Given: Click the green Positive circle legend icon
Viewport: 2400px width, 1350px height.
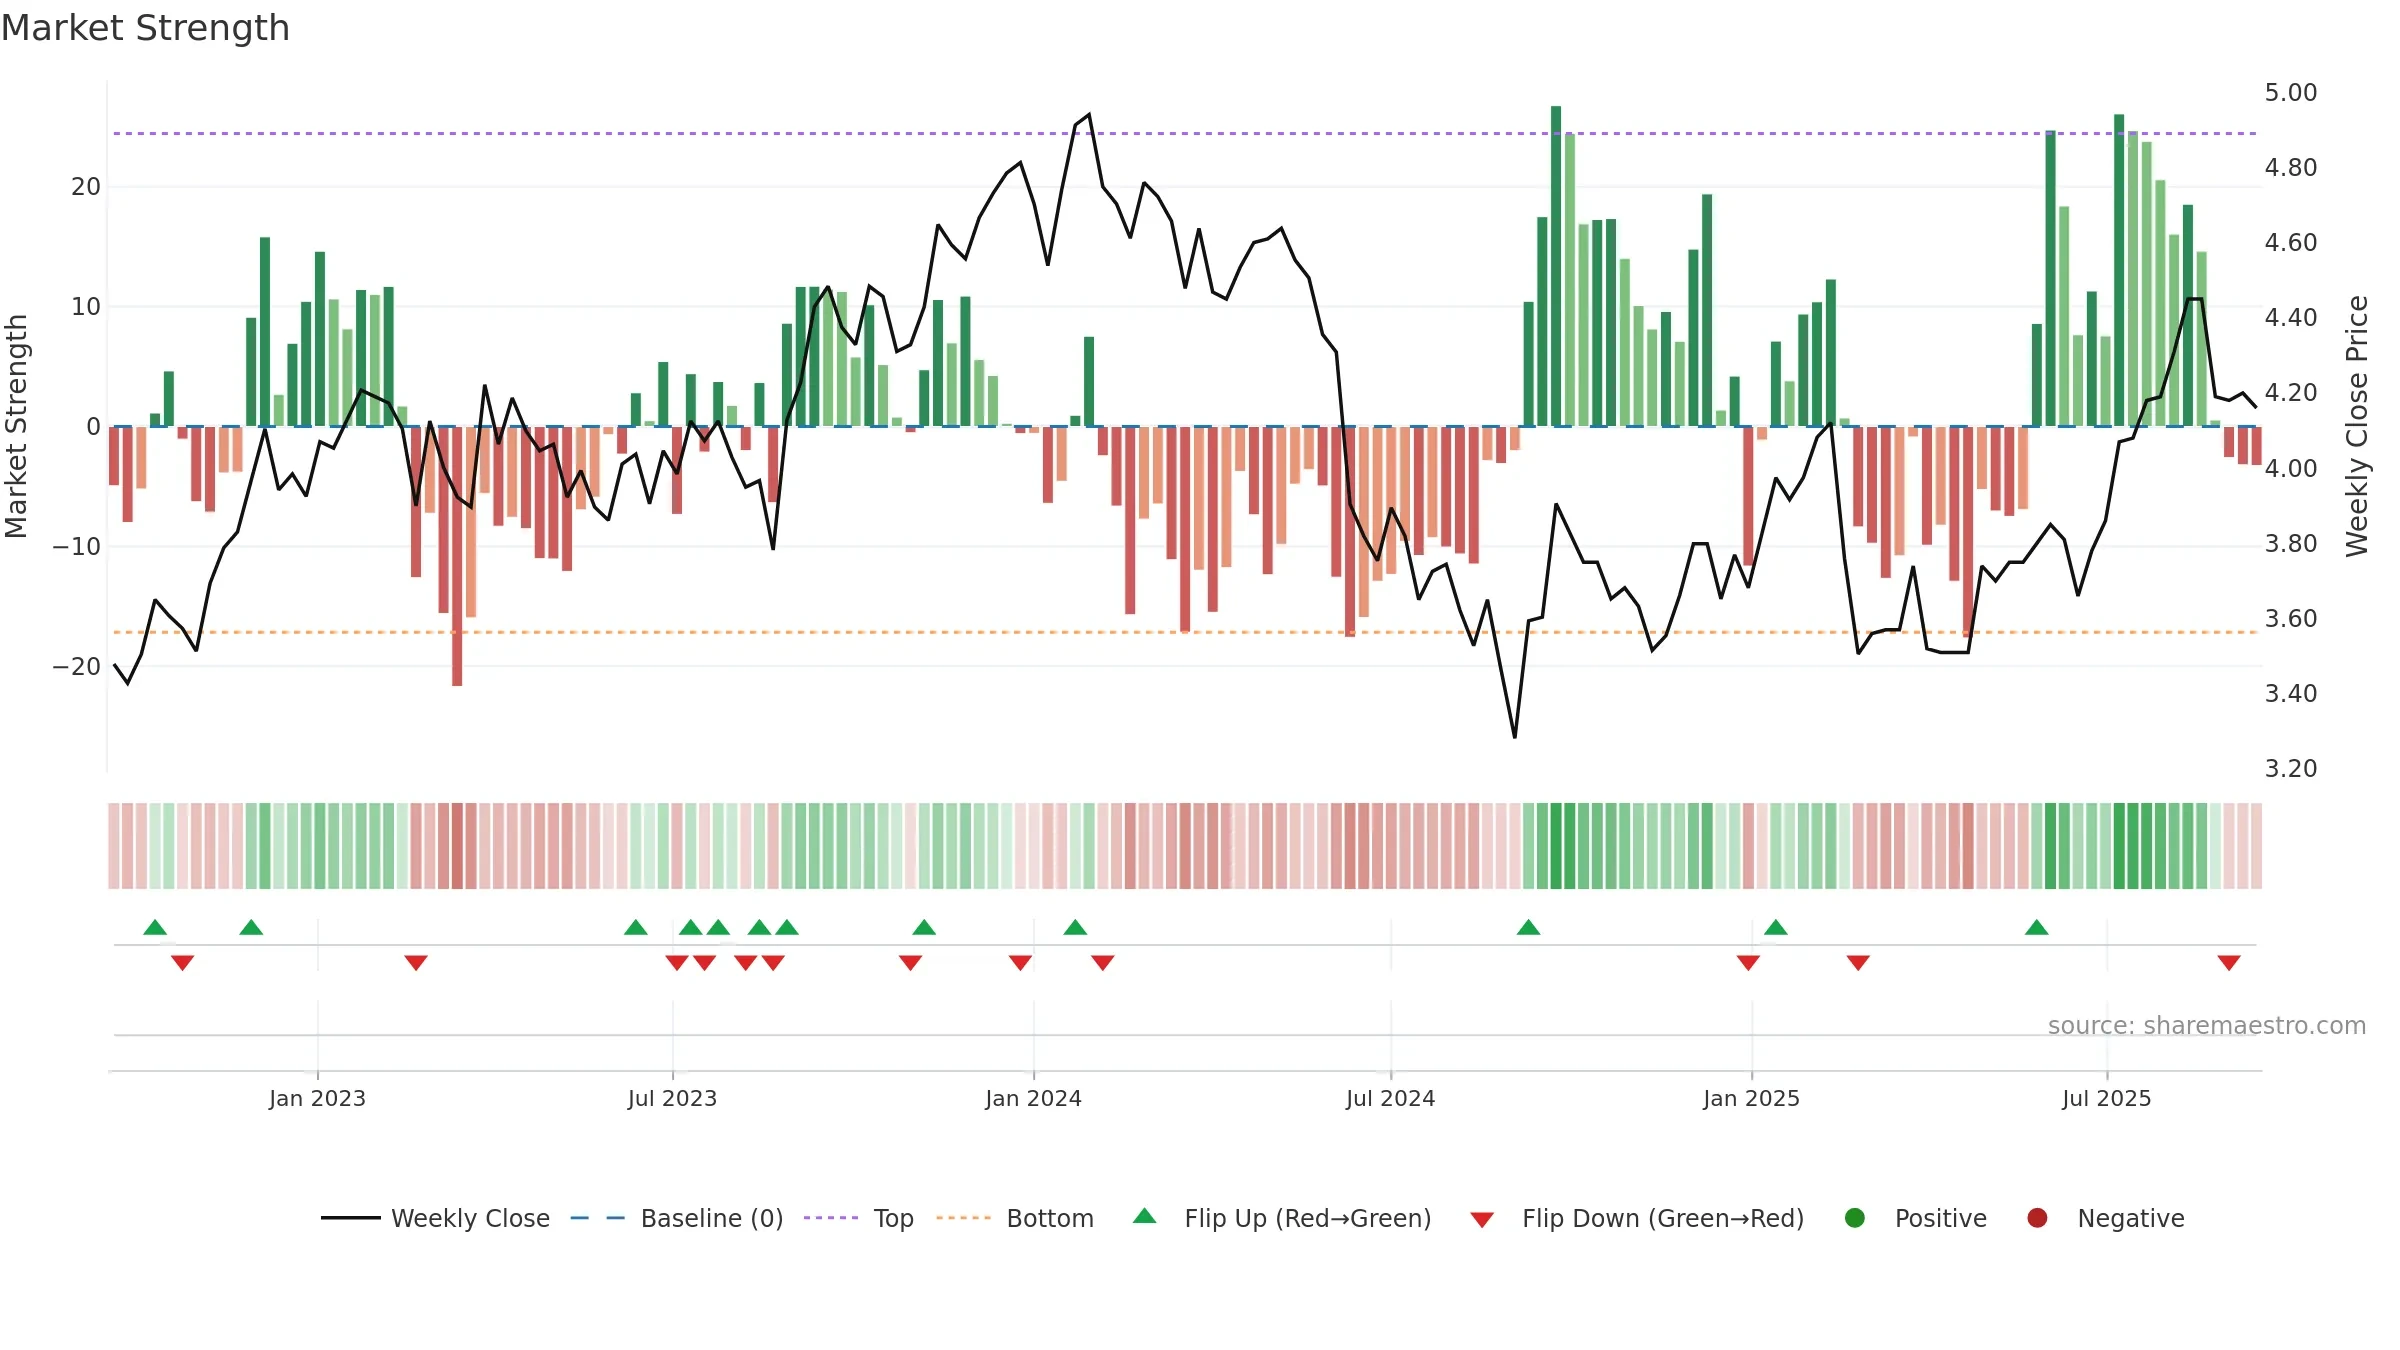Looking at the screenshot, I should pyautogui.click(x=1855, y=1218).
